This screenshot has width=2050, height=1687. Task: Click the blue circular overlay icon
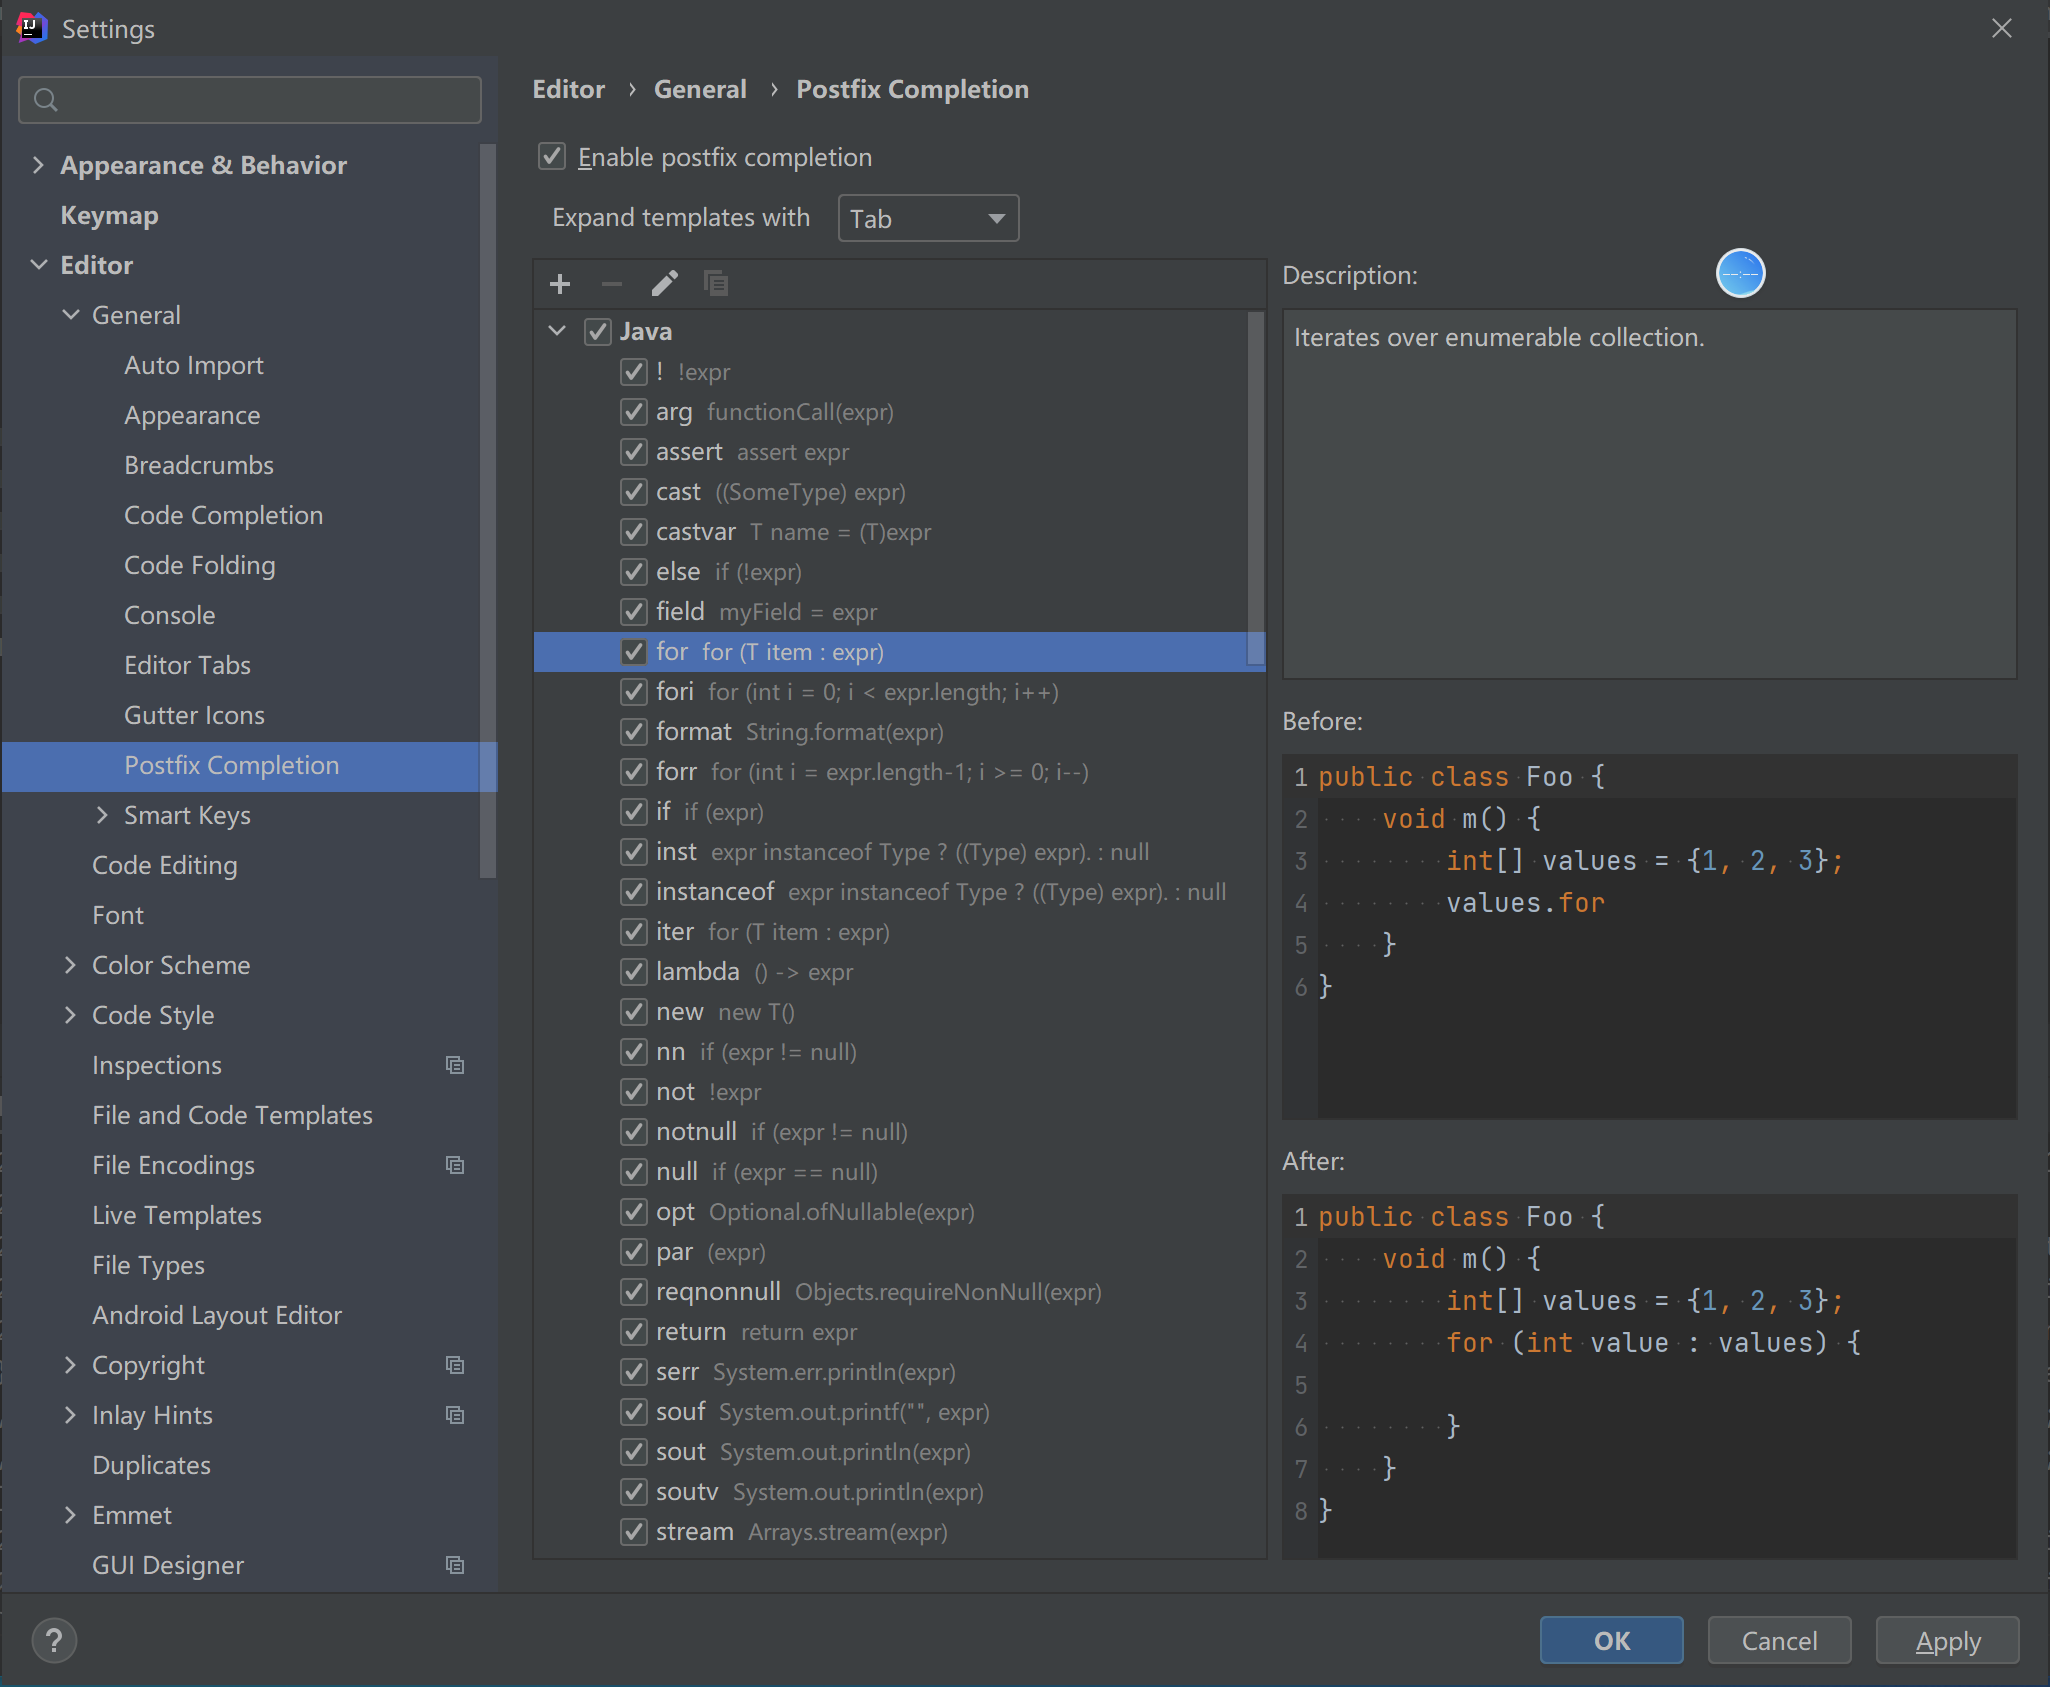tap(1740, 273)
